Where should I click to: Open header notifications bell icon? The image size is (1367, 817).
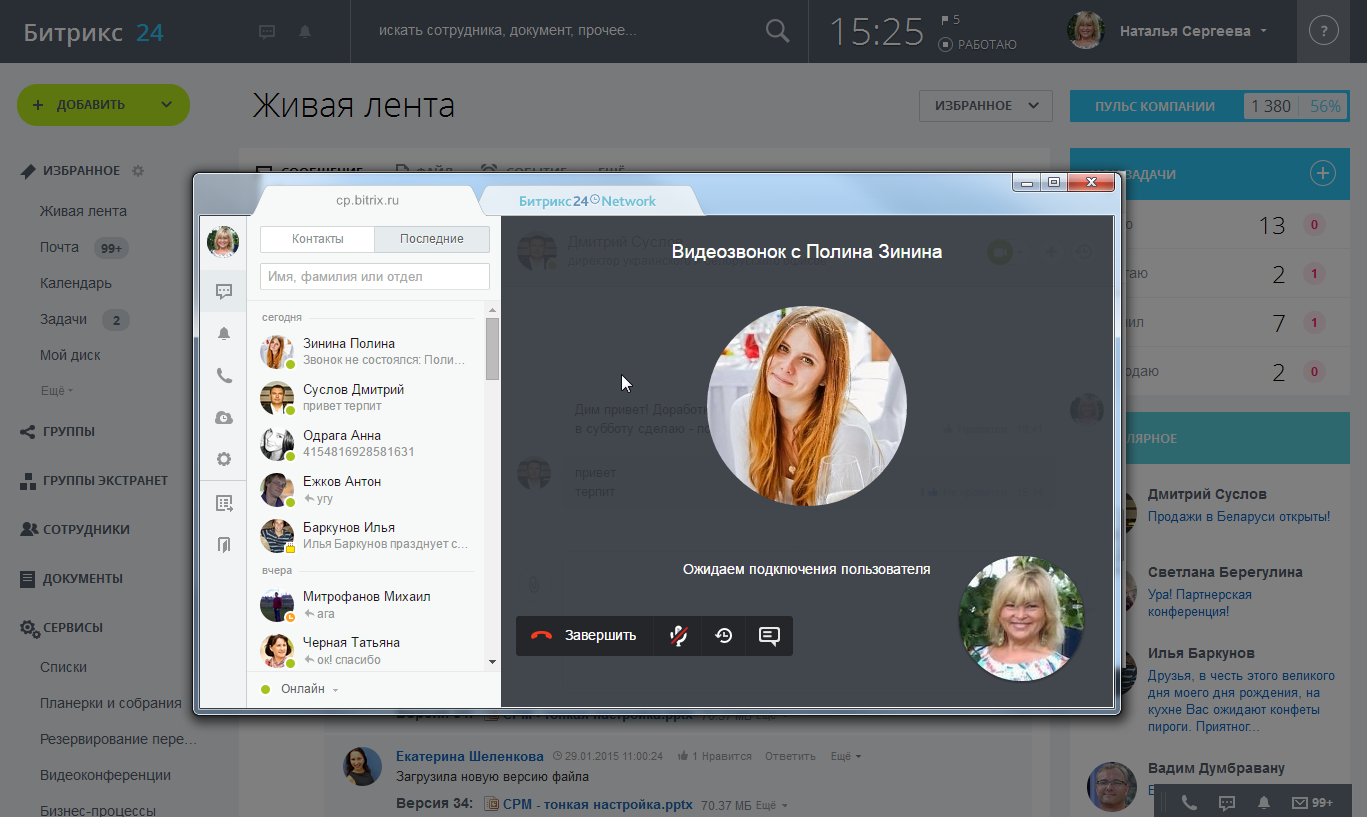(x=305, y=31)
